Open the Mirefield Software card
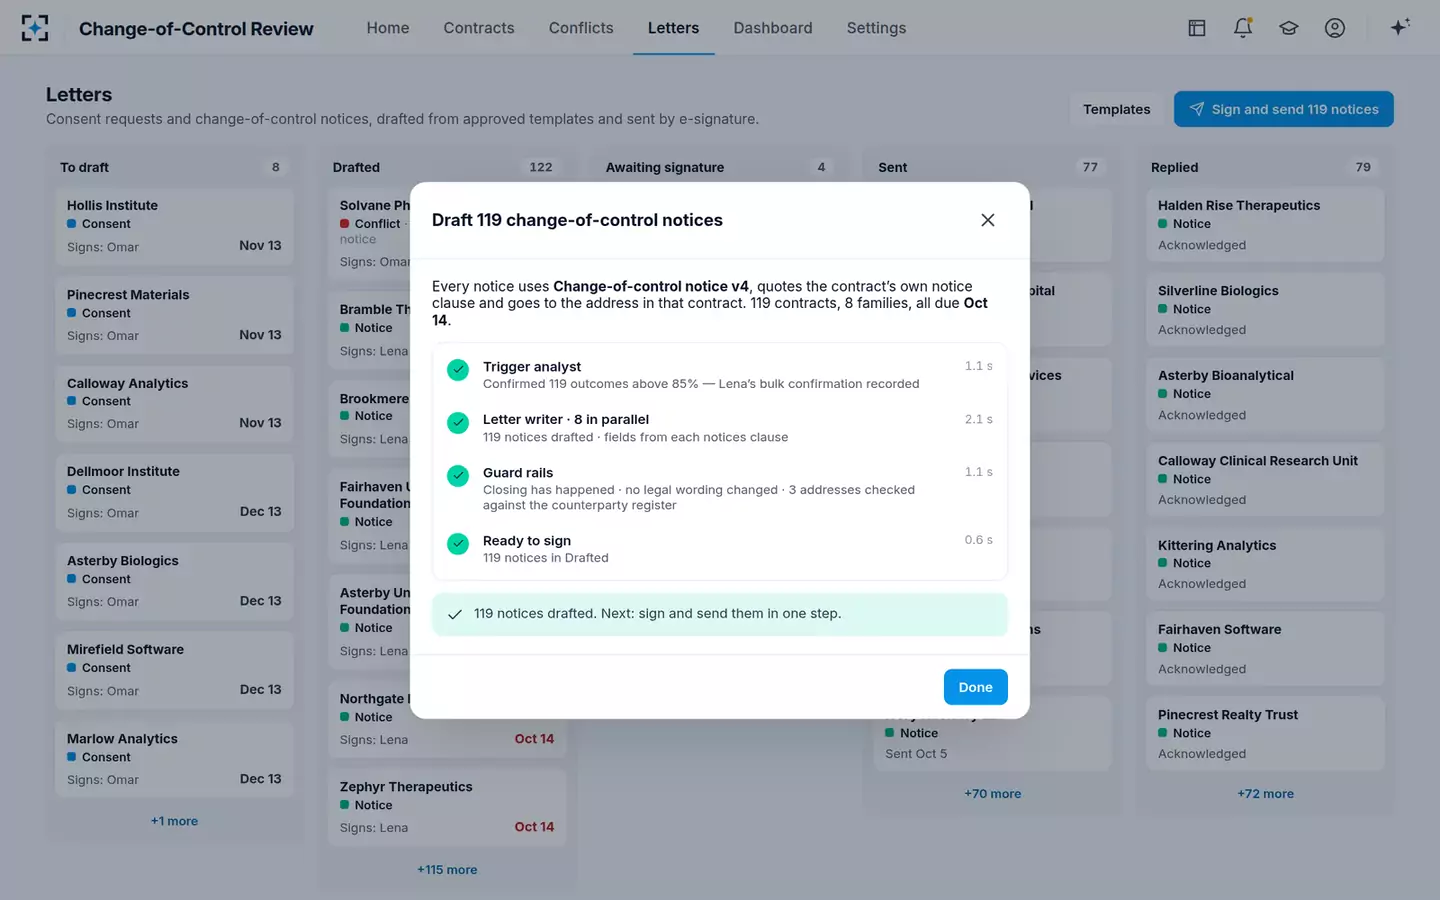Screen dimensions: 1440x900 [174, 670]
